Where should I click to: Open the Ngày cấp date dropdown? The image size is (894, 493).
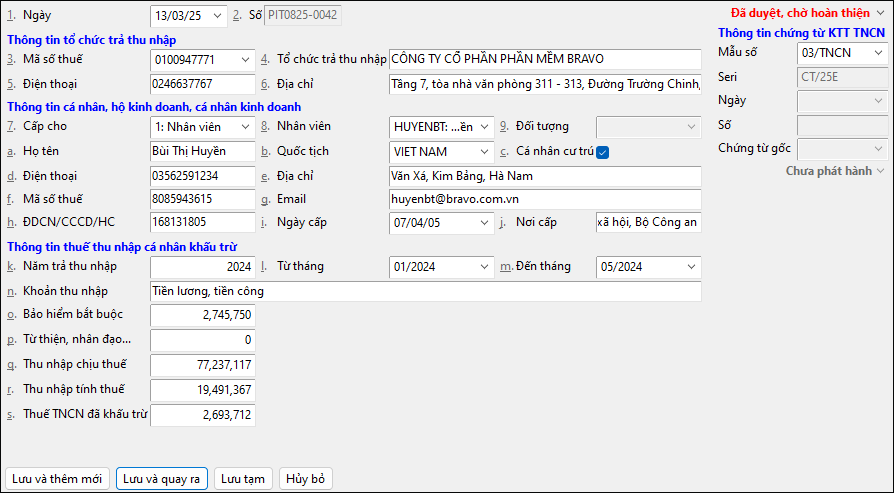pyautogui.click(x=485, y=222)
